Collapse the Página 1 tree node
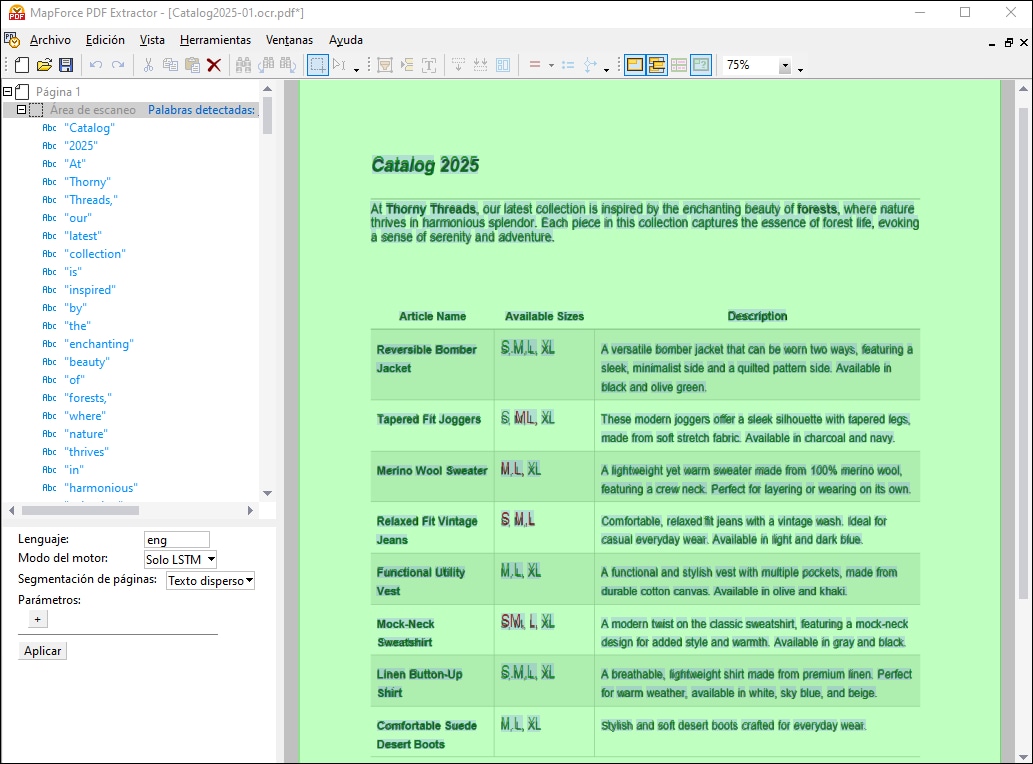Viewport: 1033px width, 764px height. [x=8, y=91]
